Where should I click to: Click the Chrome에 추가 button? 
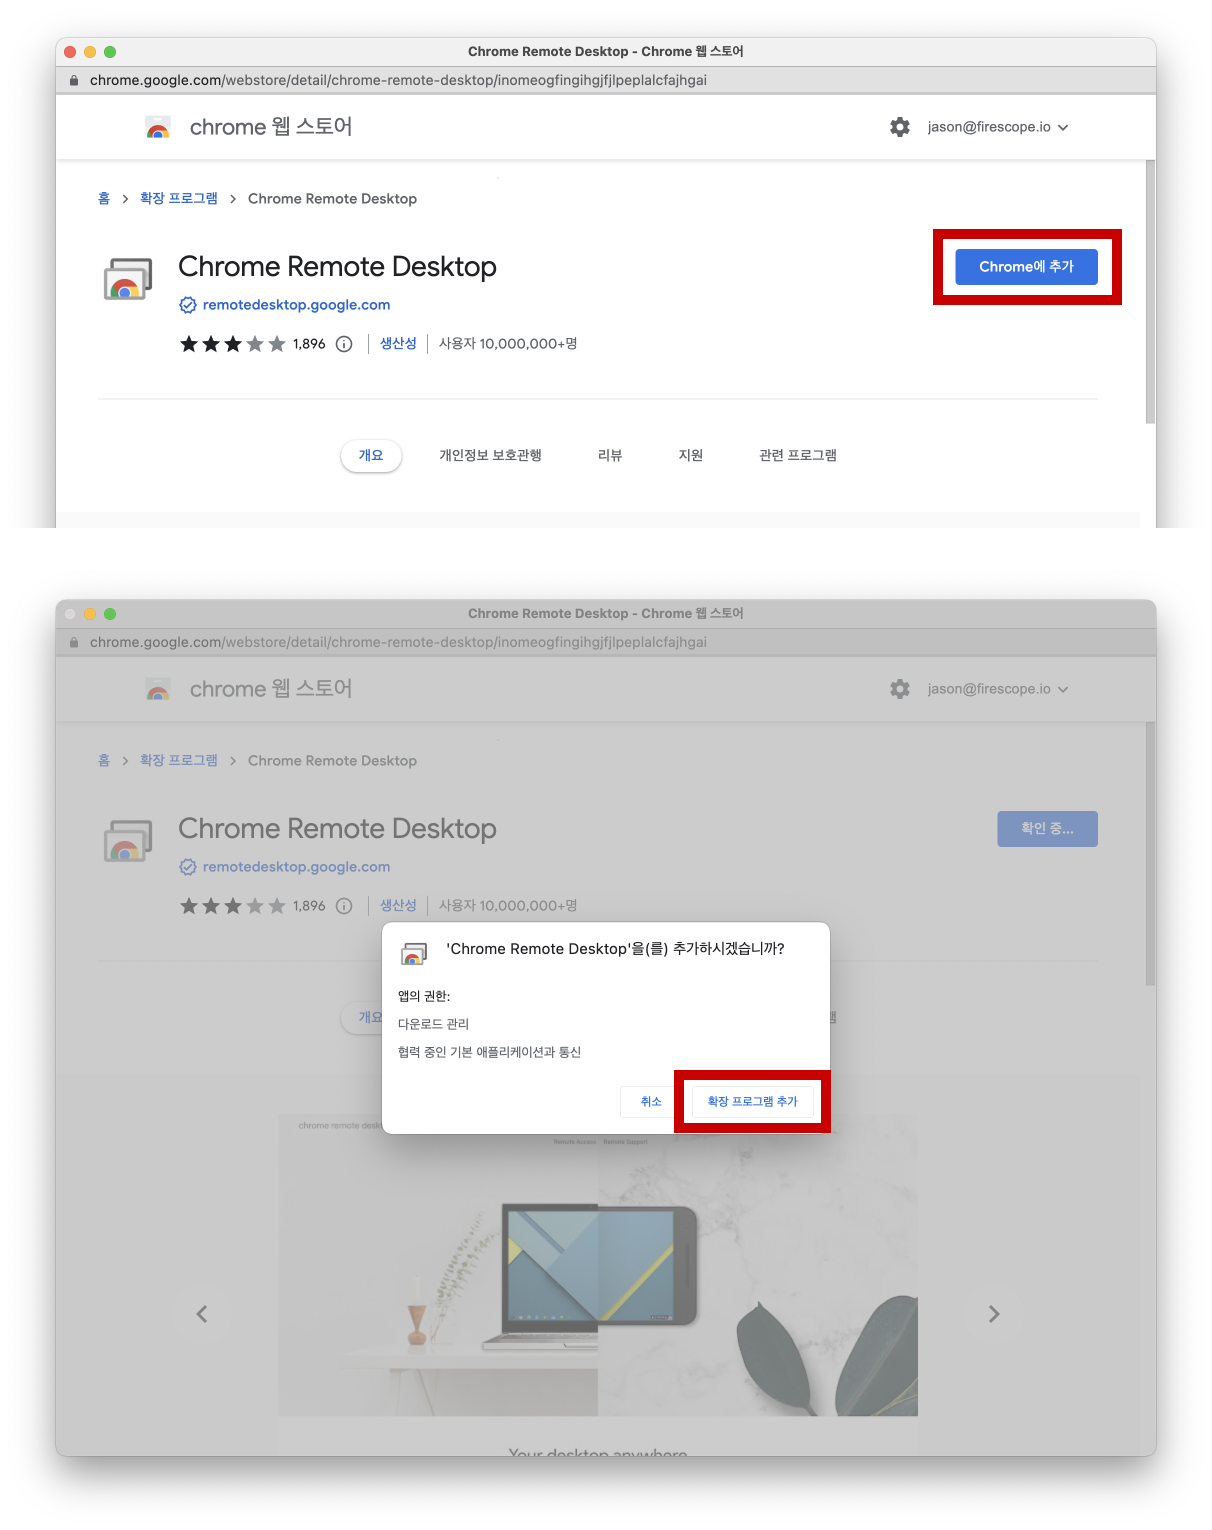(1026, 267)
